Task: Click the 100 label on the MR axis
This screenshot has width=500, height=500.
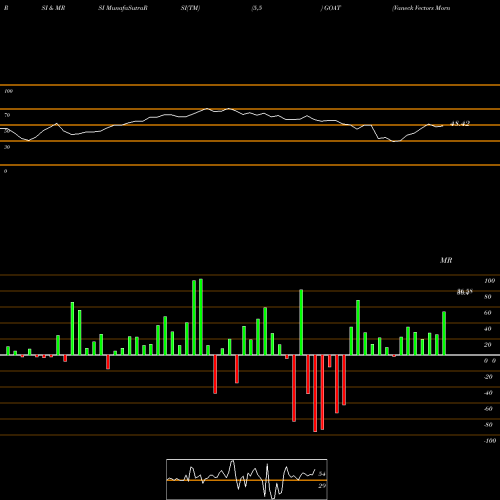Action: (x=489, y=281)
